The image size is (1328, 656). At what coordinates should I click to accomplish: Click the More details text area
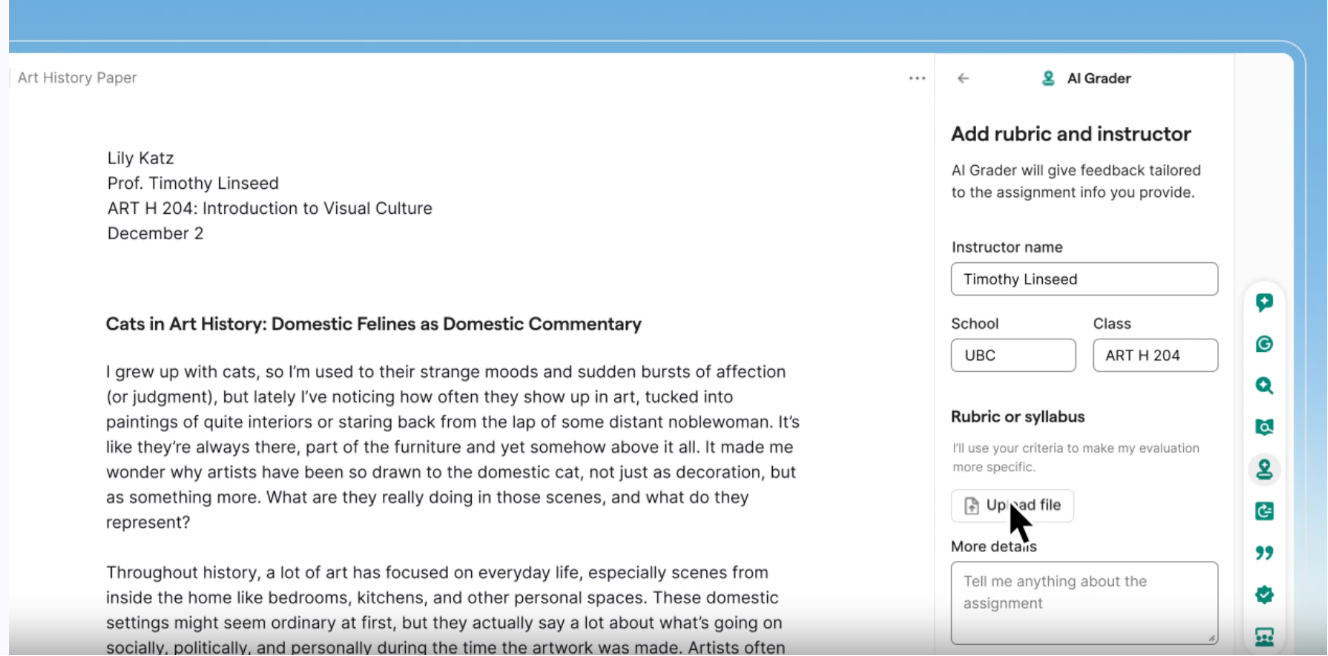[1084, 602]
